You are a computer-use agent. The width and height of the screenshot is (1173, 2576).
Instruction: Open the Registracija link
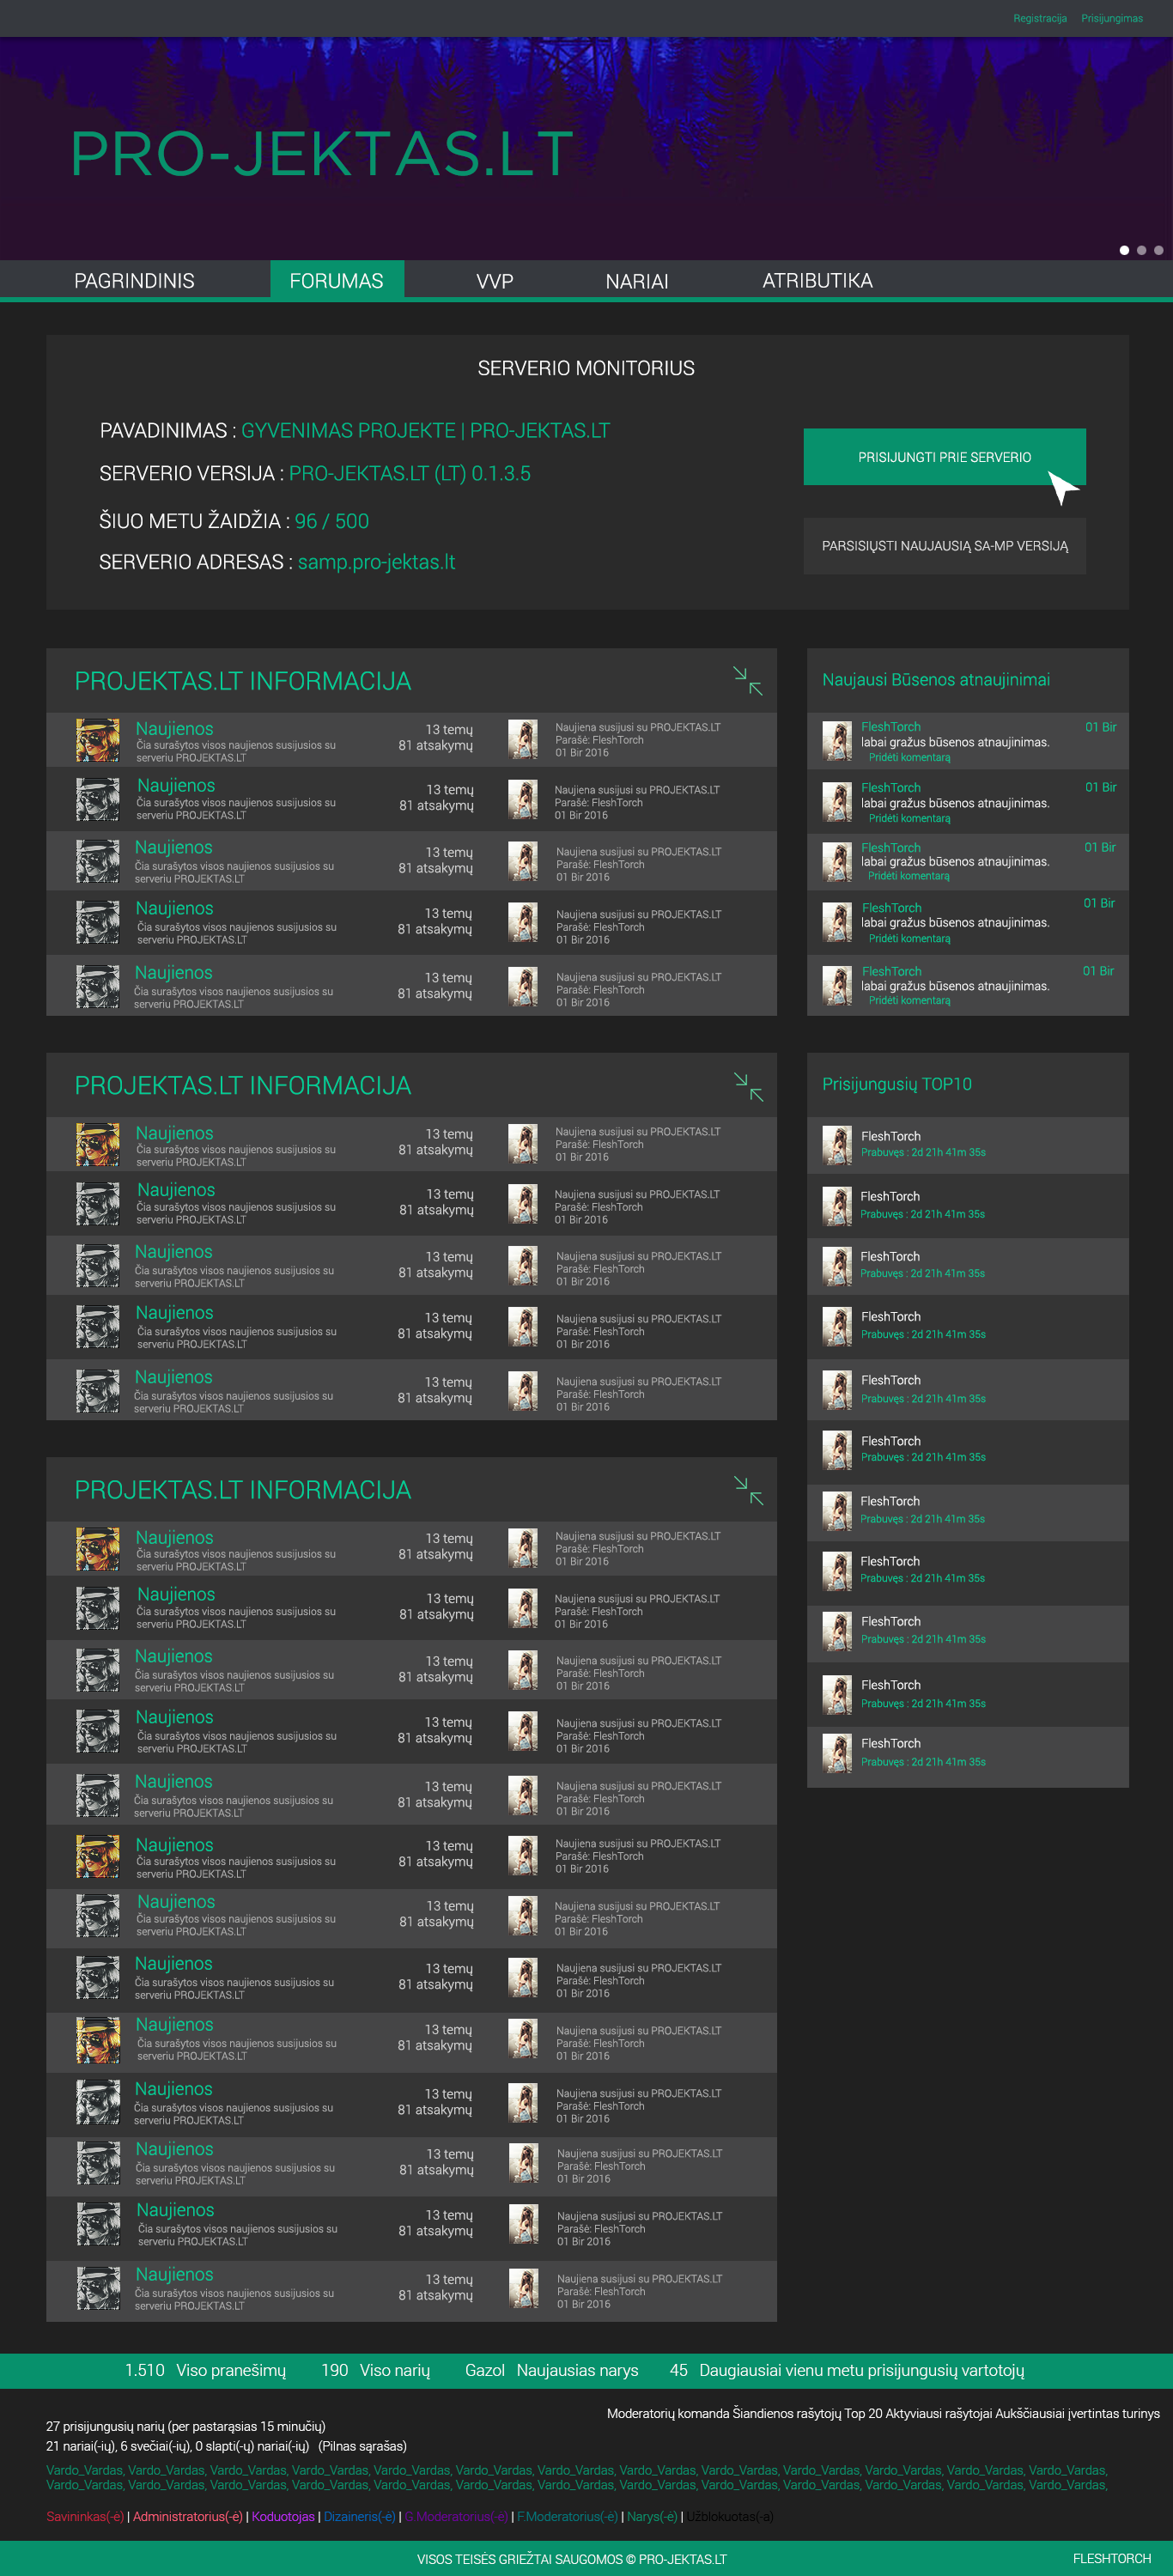(1039, 18)
